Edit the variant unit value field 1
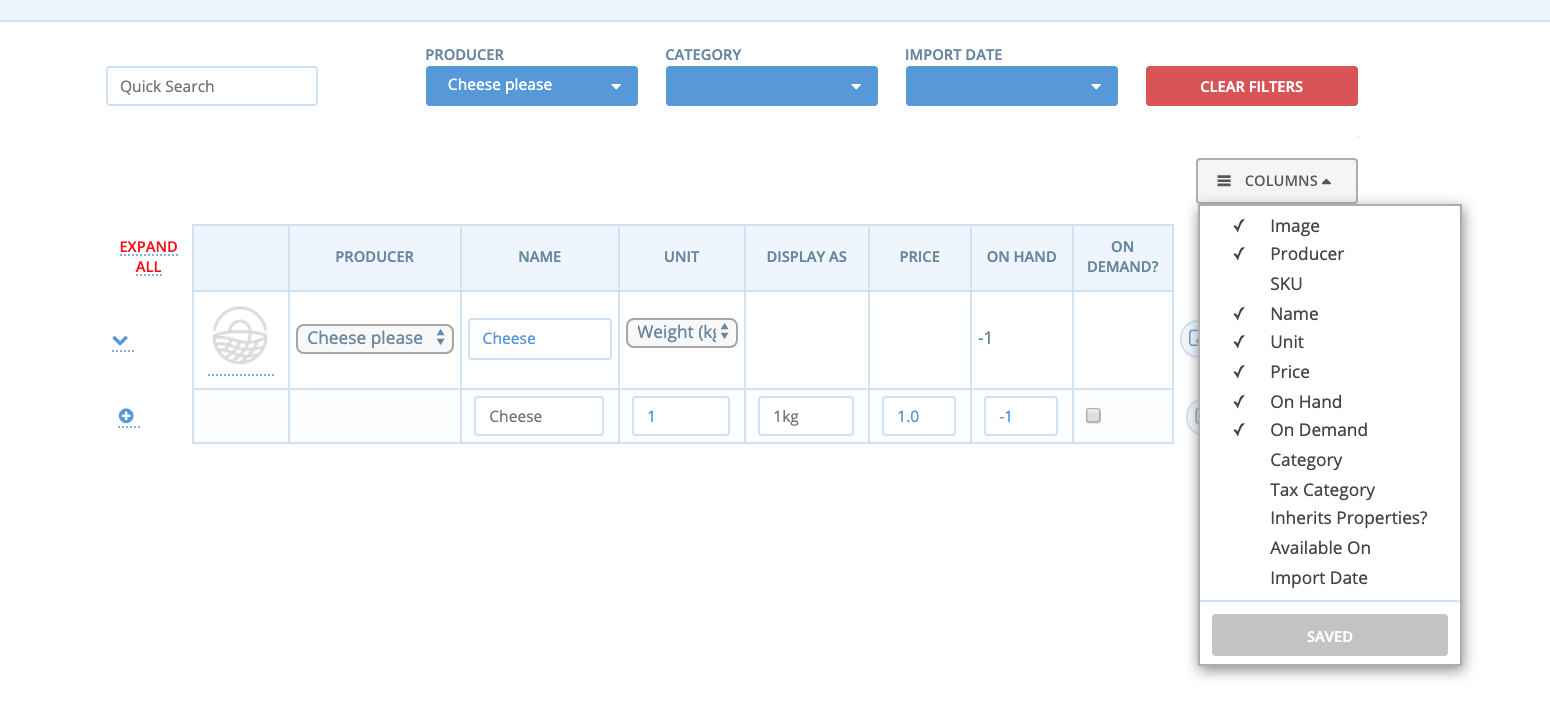Screen dimensions: 1550x728 [681, 416]
